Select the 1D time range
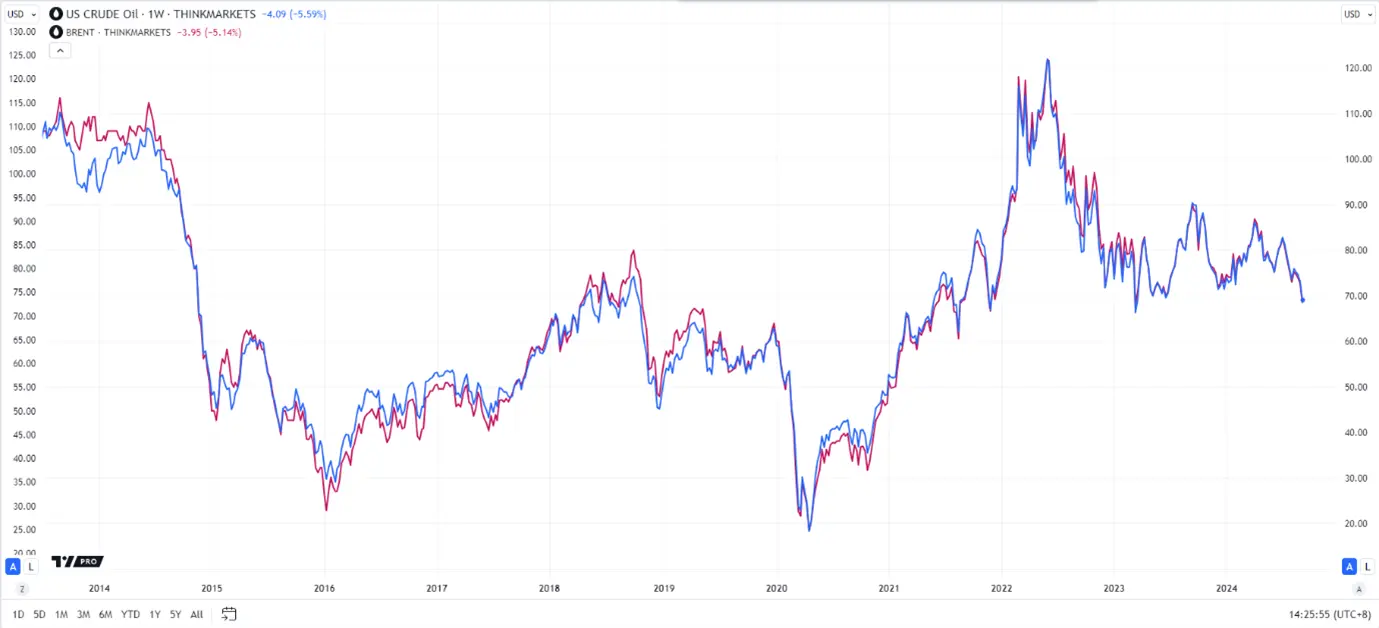Screen dimensions: 1379x628 click(18, 614)
